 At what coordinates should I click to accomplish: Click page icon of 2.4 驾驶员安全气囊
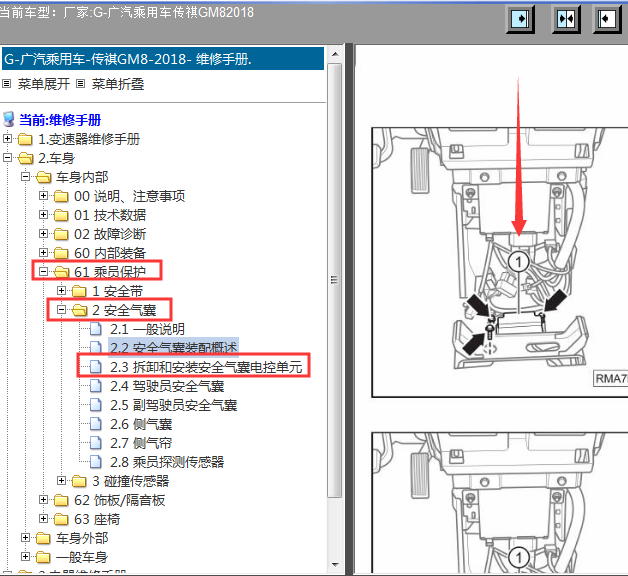(x=96, y=386)
